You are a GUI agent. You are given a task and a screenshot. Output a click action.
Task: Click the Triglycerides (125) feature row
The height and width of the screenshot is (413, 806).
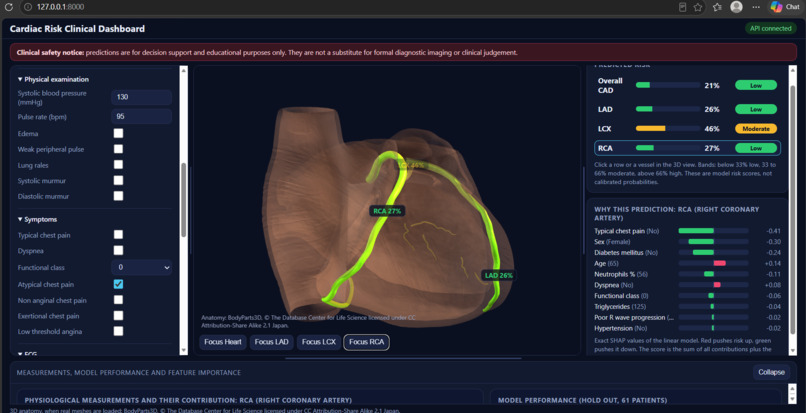687,307
